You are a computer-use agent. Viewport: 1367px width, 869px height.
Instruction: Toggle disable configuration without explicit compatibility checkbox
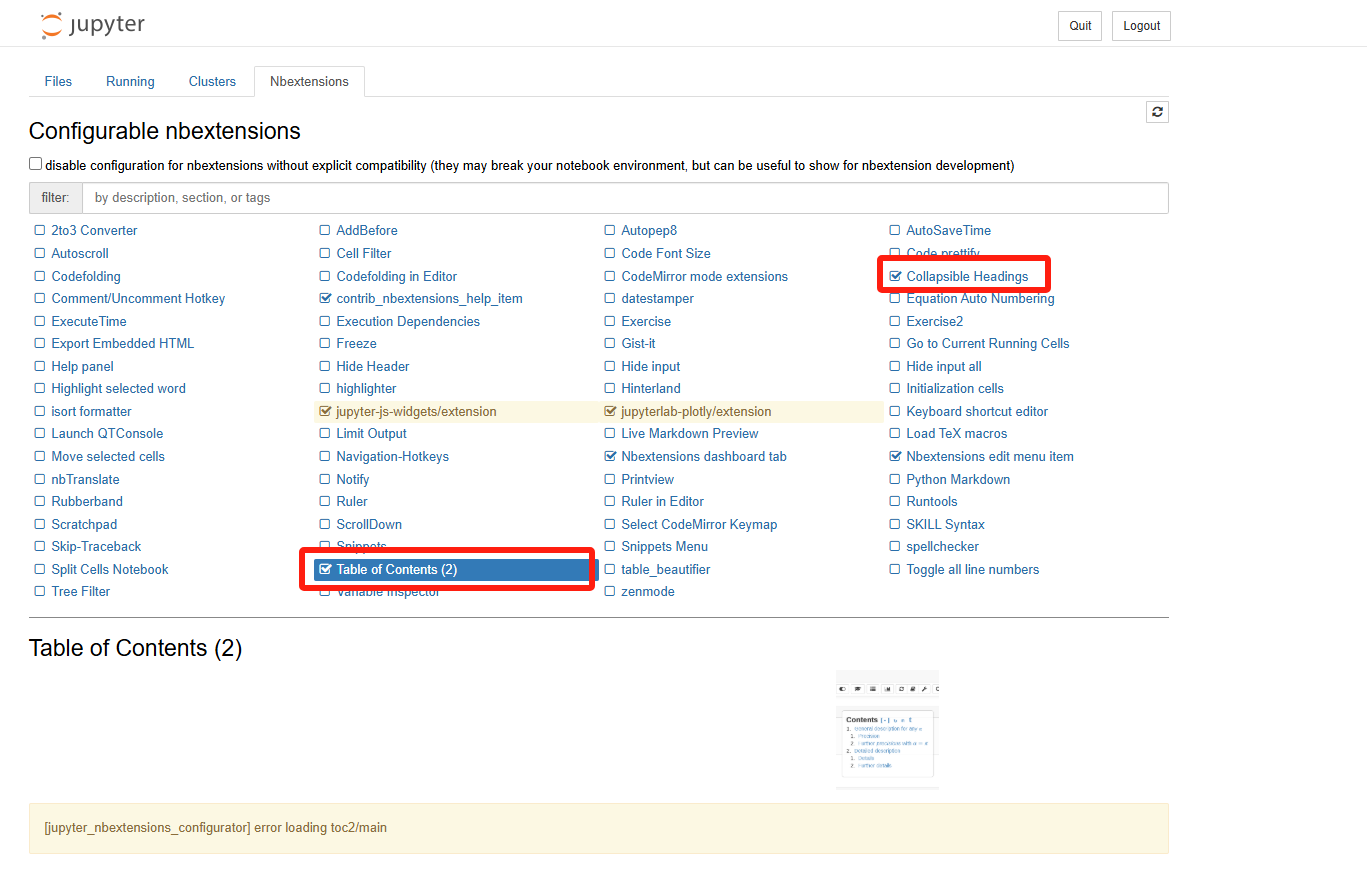[x=36, y=164]
